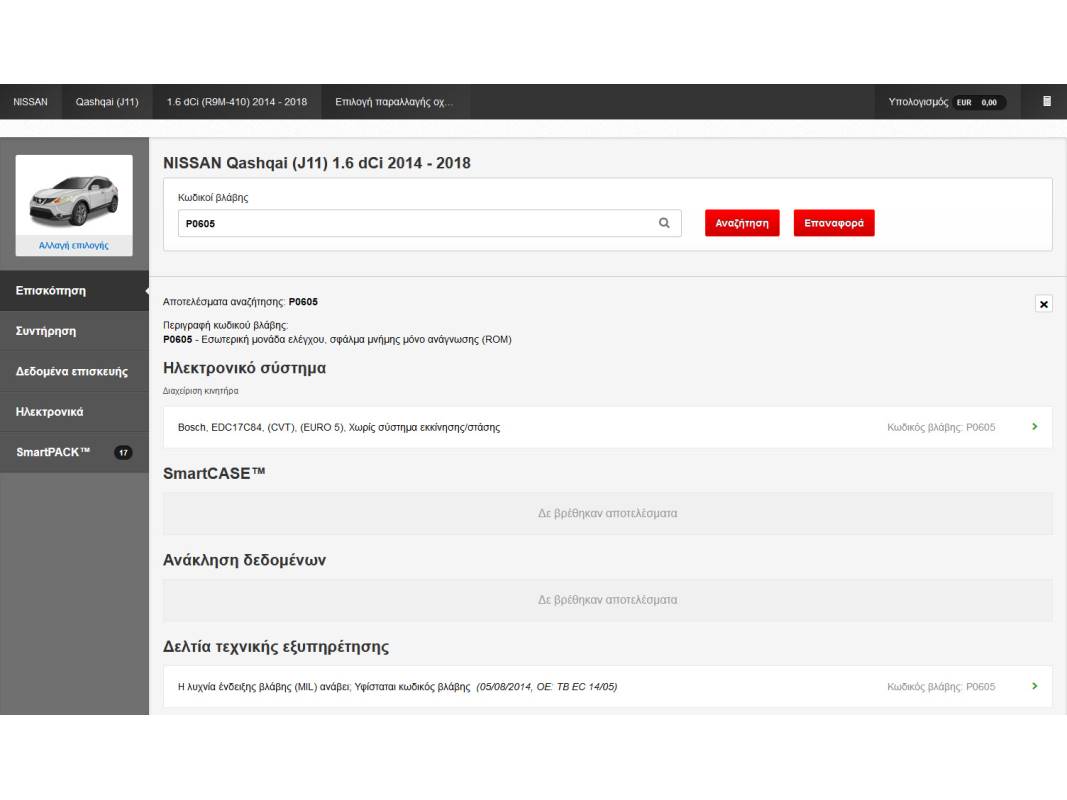This screenshot has width=1067, height=800.
Task: Open SmartPACK™ in the sidebar
Action: pos(74,452)
